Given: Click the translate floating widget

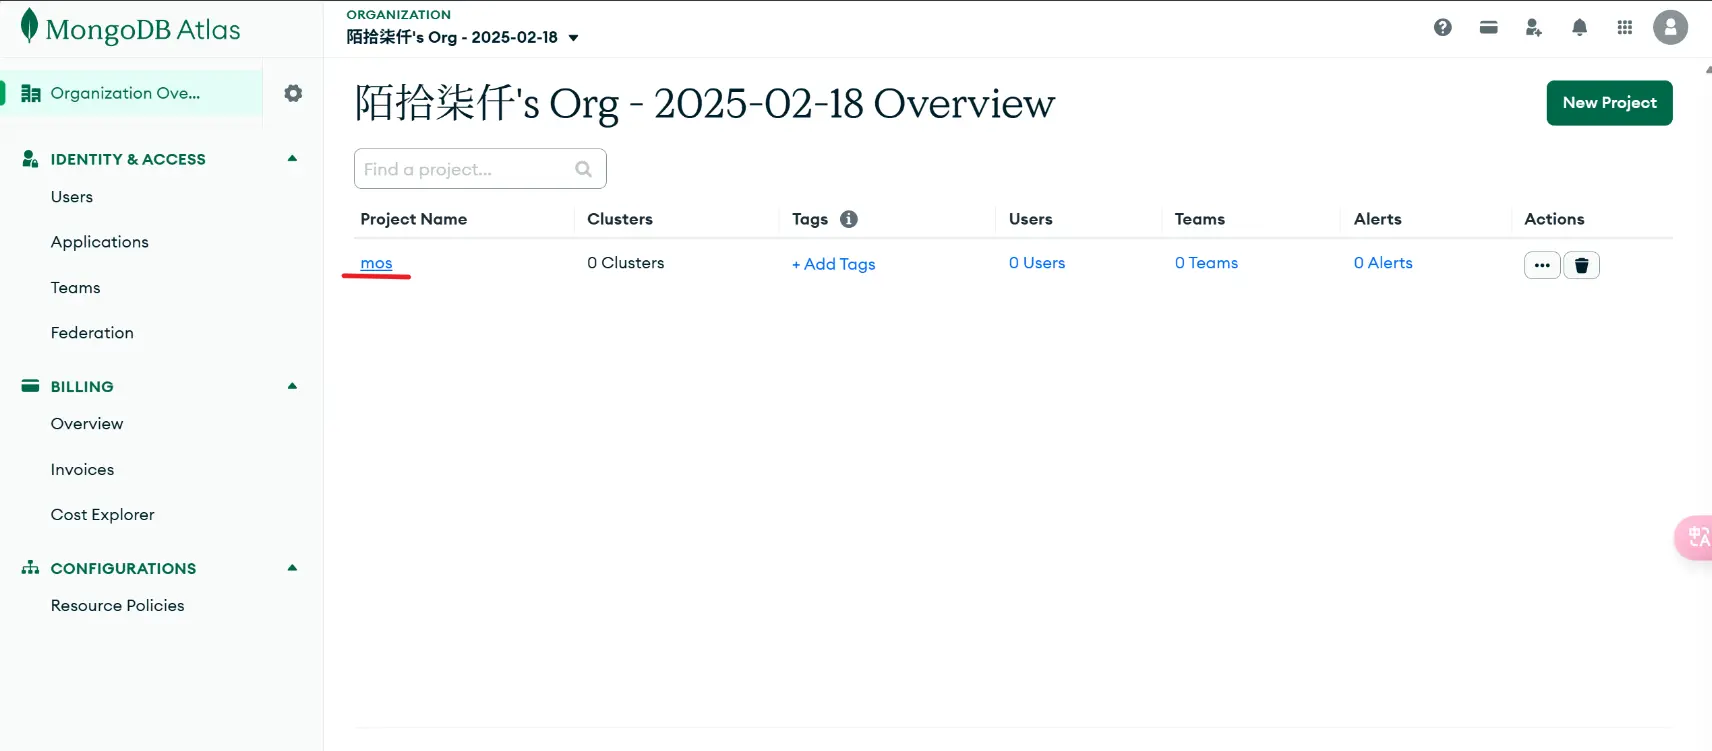Looking at the screenshot, I should pos(1696,538).
